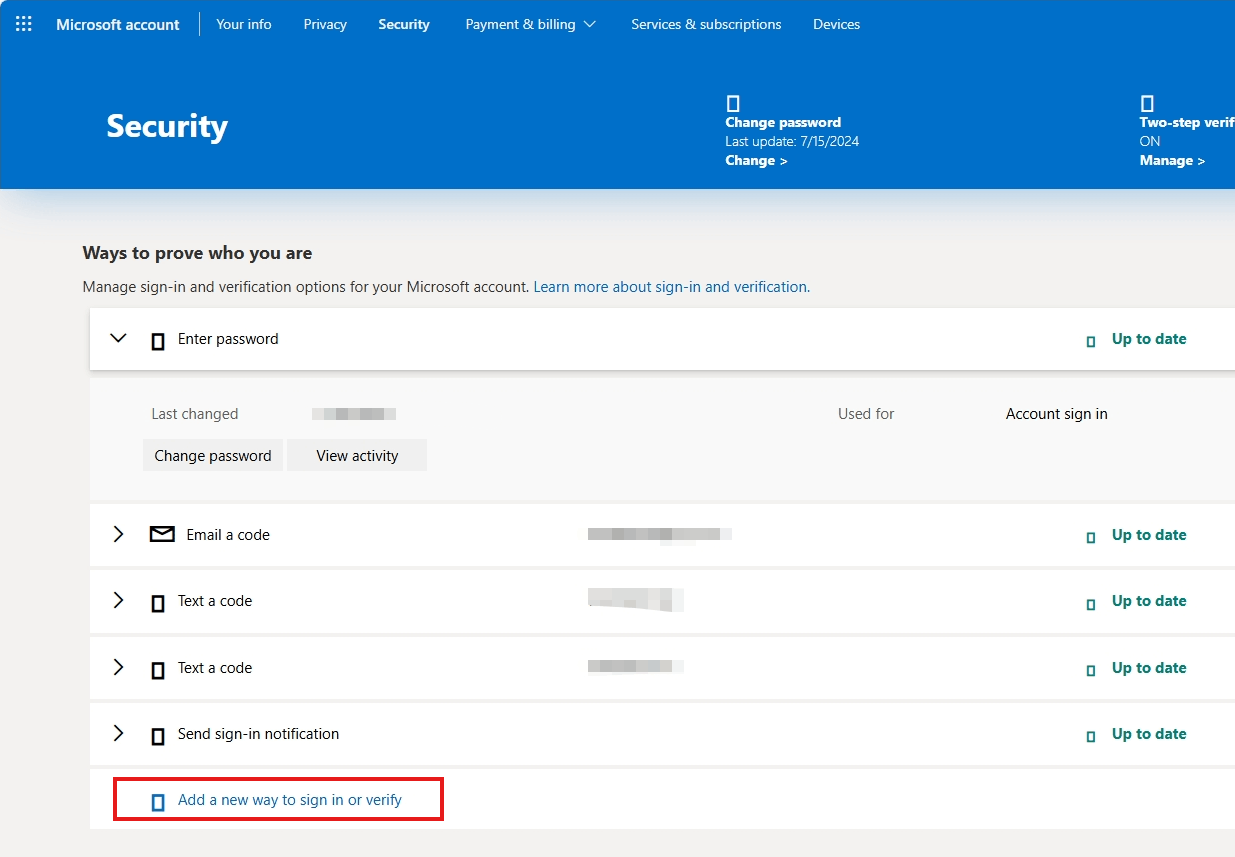Click Up to date status for Enter password

(1149, 339)
